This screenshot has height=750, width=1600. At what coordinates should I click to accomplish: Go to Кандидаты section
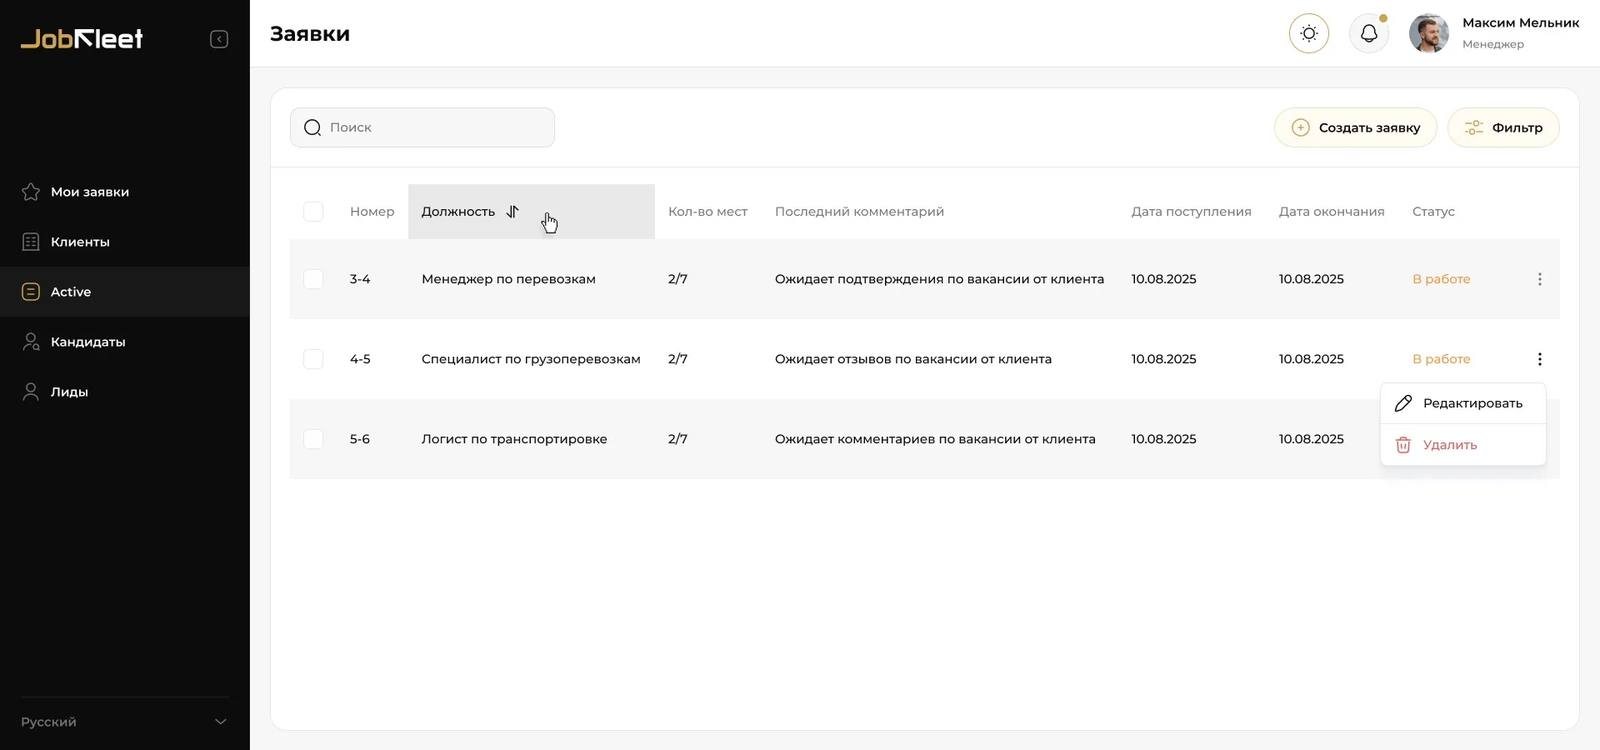coord(124,342)
